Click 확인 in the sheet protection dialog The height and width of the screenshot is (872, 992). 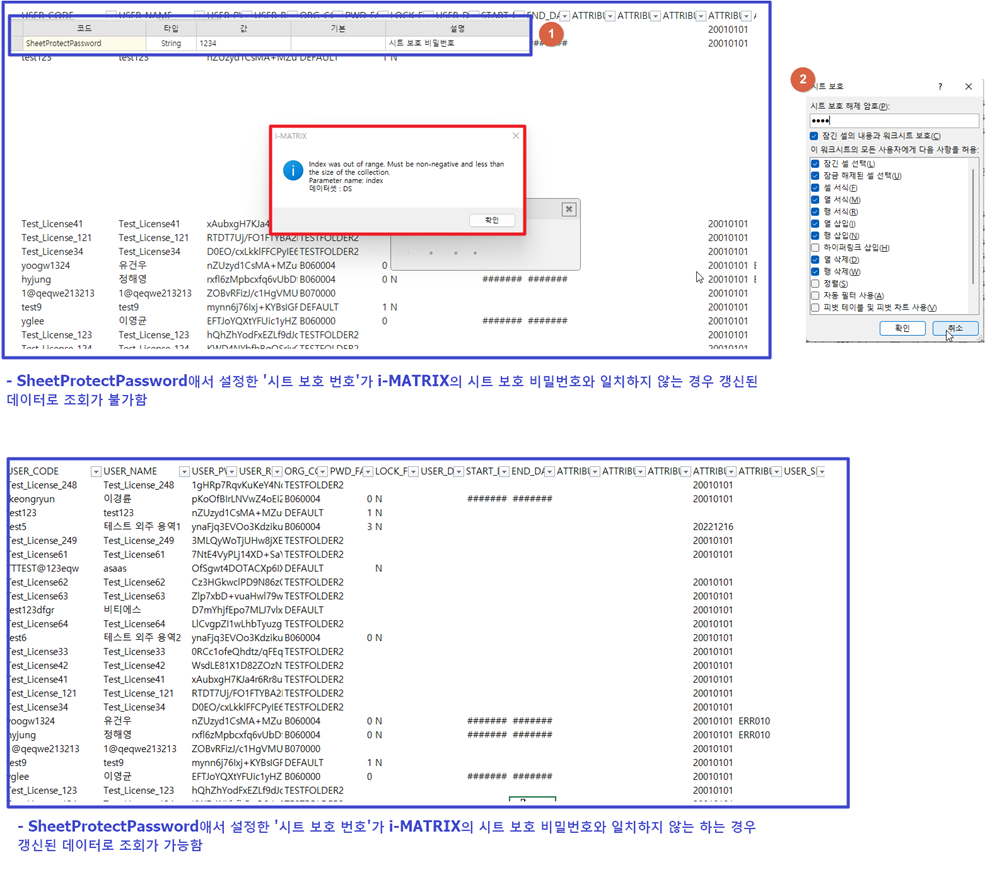[x=902, y=328]
